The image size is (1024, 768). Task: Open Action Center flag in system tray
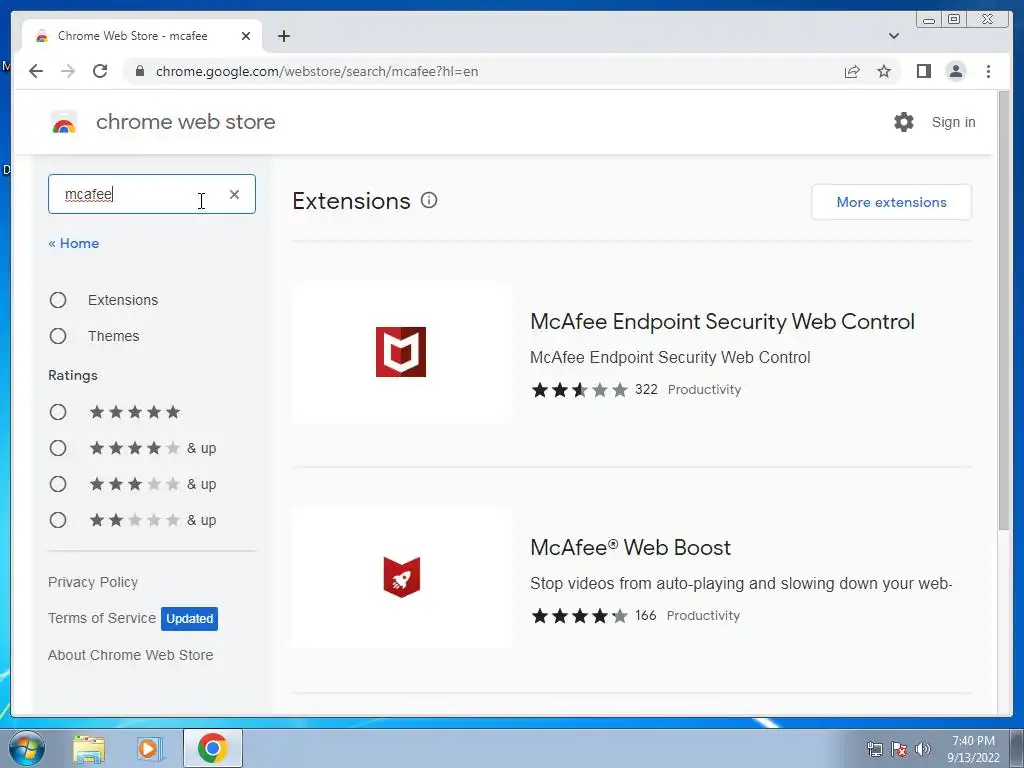coord(899,749)
